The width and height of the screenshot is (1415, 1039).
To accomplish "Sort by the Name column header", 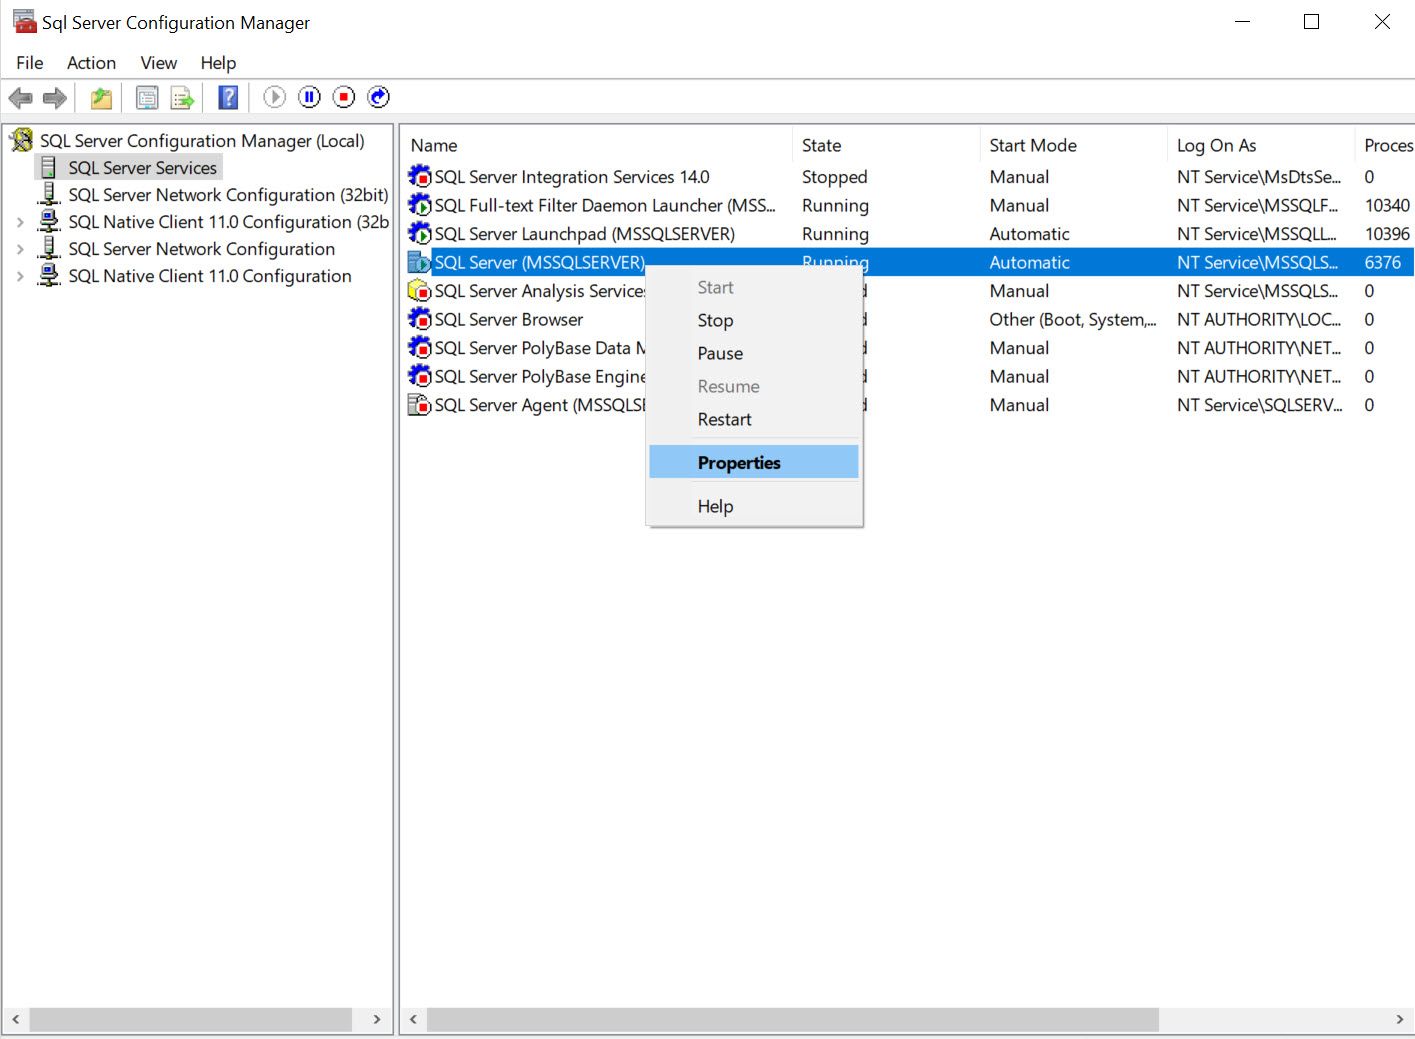I will pyautogui.click(x=597, y=145).
